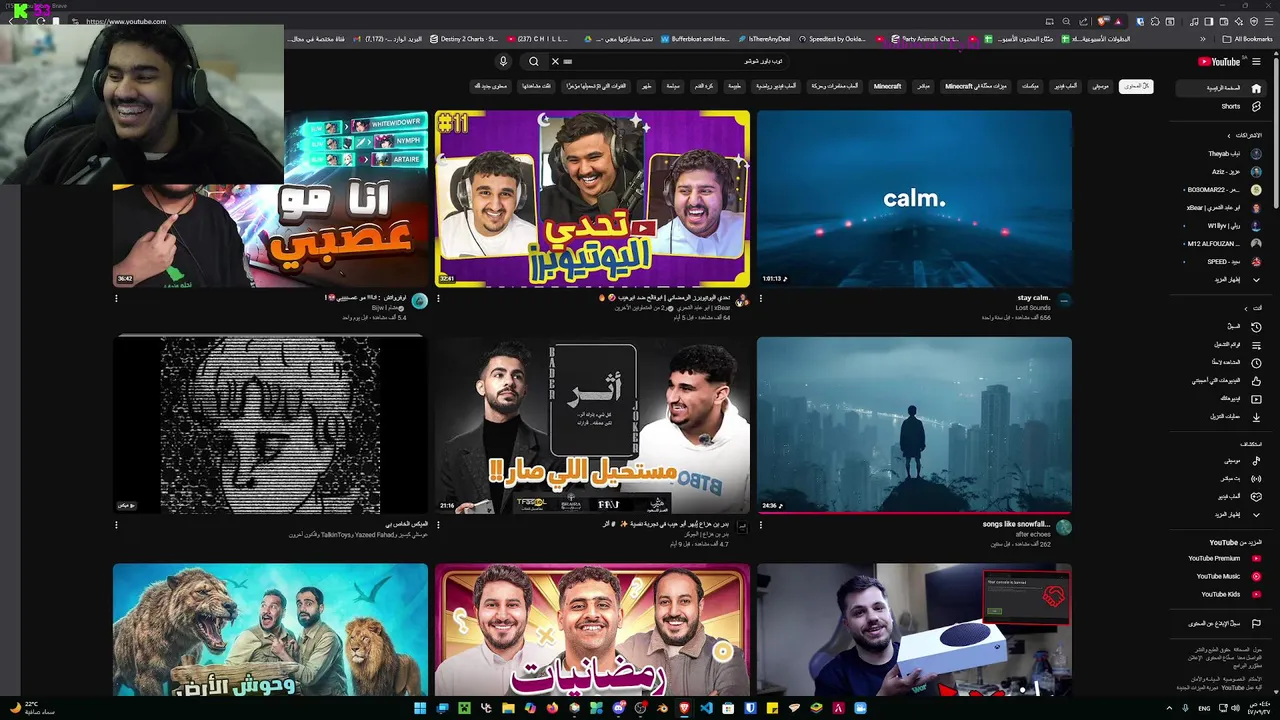
Task: Clear the search box with X
Action: point(555,61)
